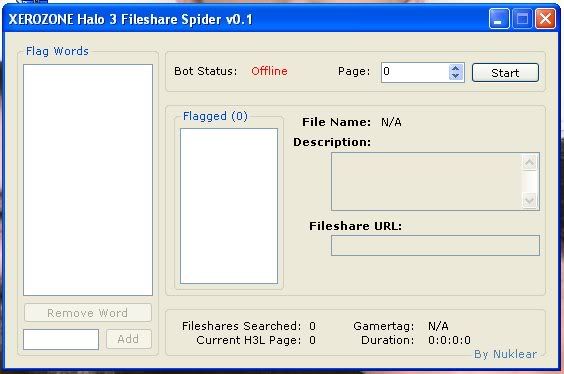Click the Remove Word button
Image resolution: width=564 pixels, height=374 pixels.
click(88, 313)
